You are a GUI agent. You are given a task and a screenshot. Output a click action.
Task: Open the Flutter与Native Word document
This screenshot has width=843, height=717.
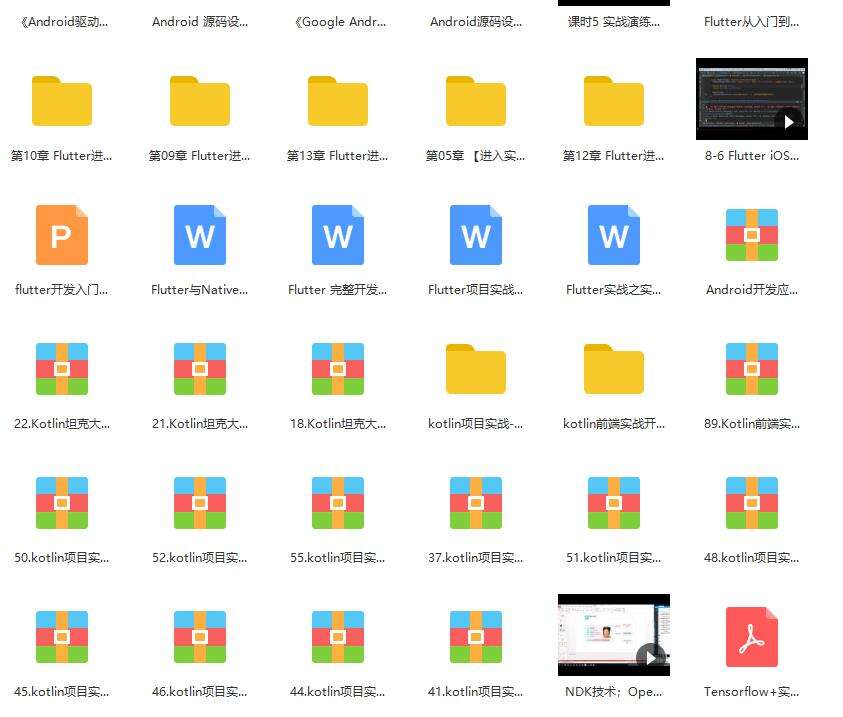tap(199, 235)
